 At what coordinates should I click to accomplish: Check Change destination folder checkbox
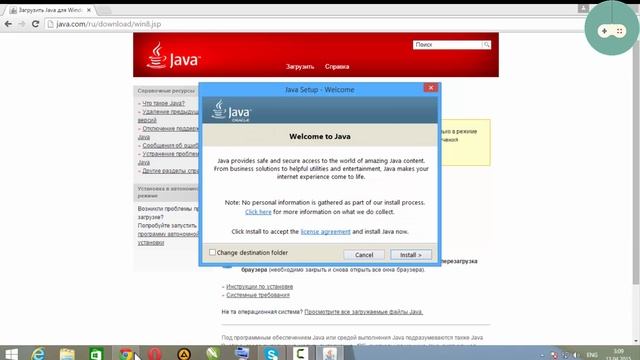[212, 252]
